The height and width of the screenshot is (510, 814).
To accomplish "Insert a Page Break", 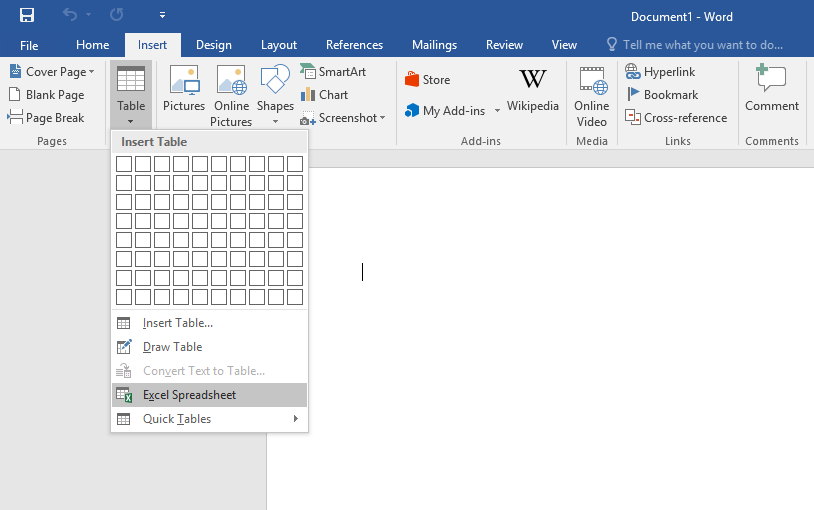I will coord(46,118).
